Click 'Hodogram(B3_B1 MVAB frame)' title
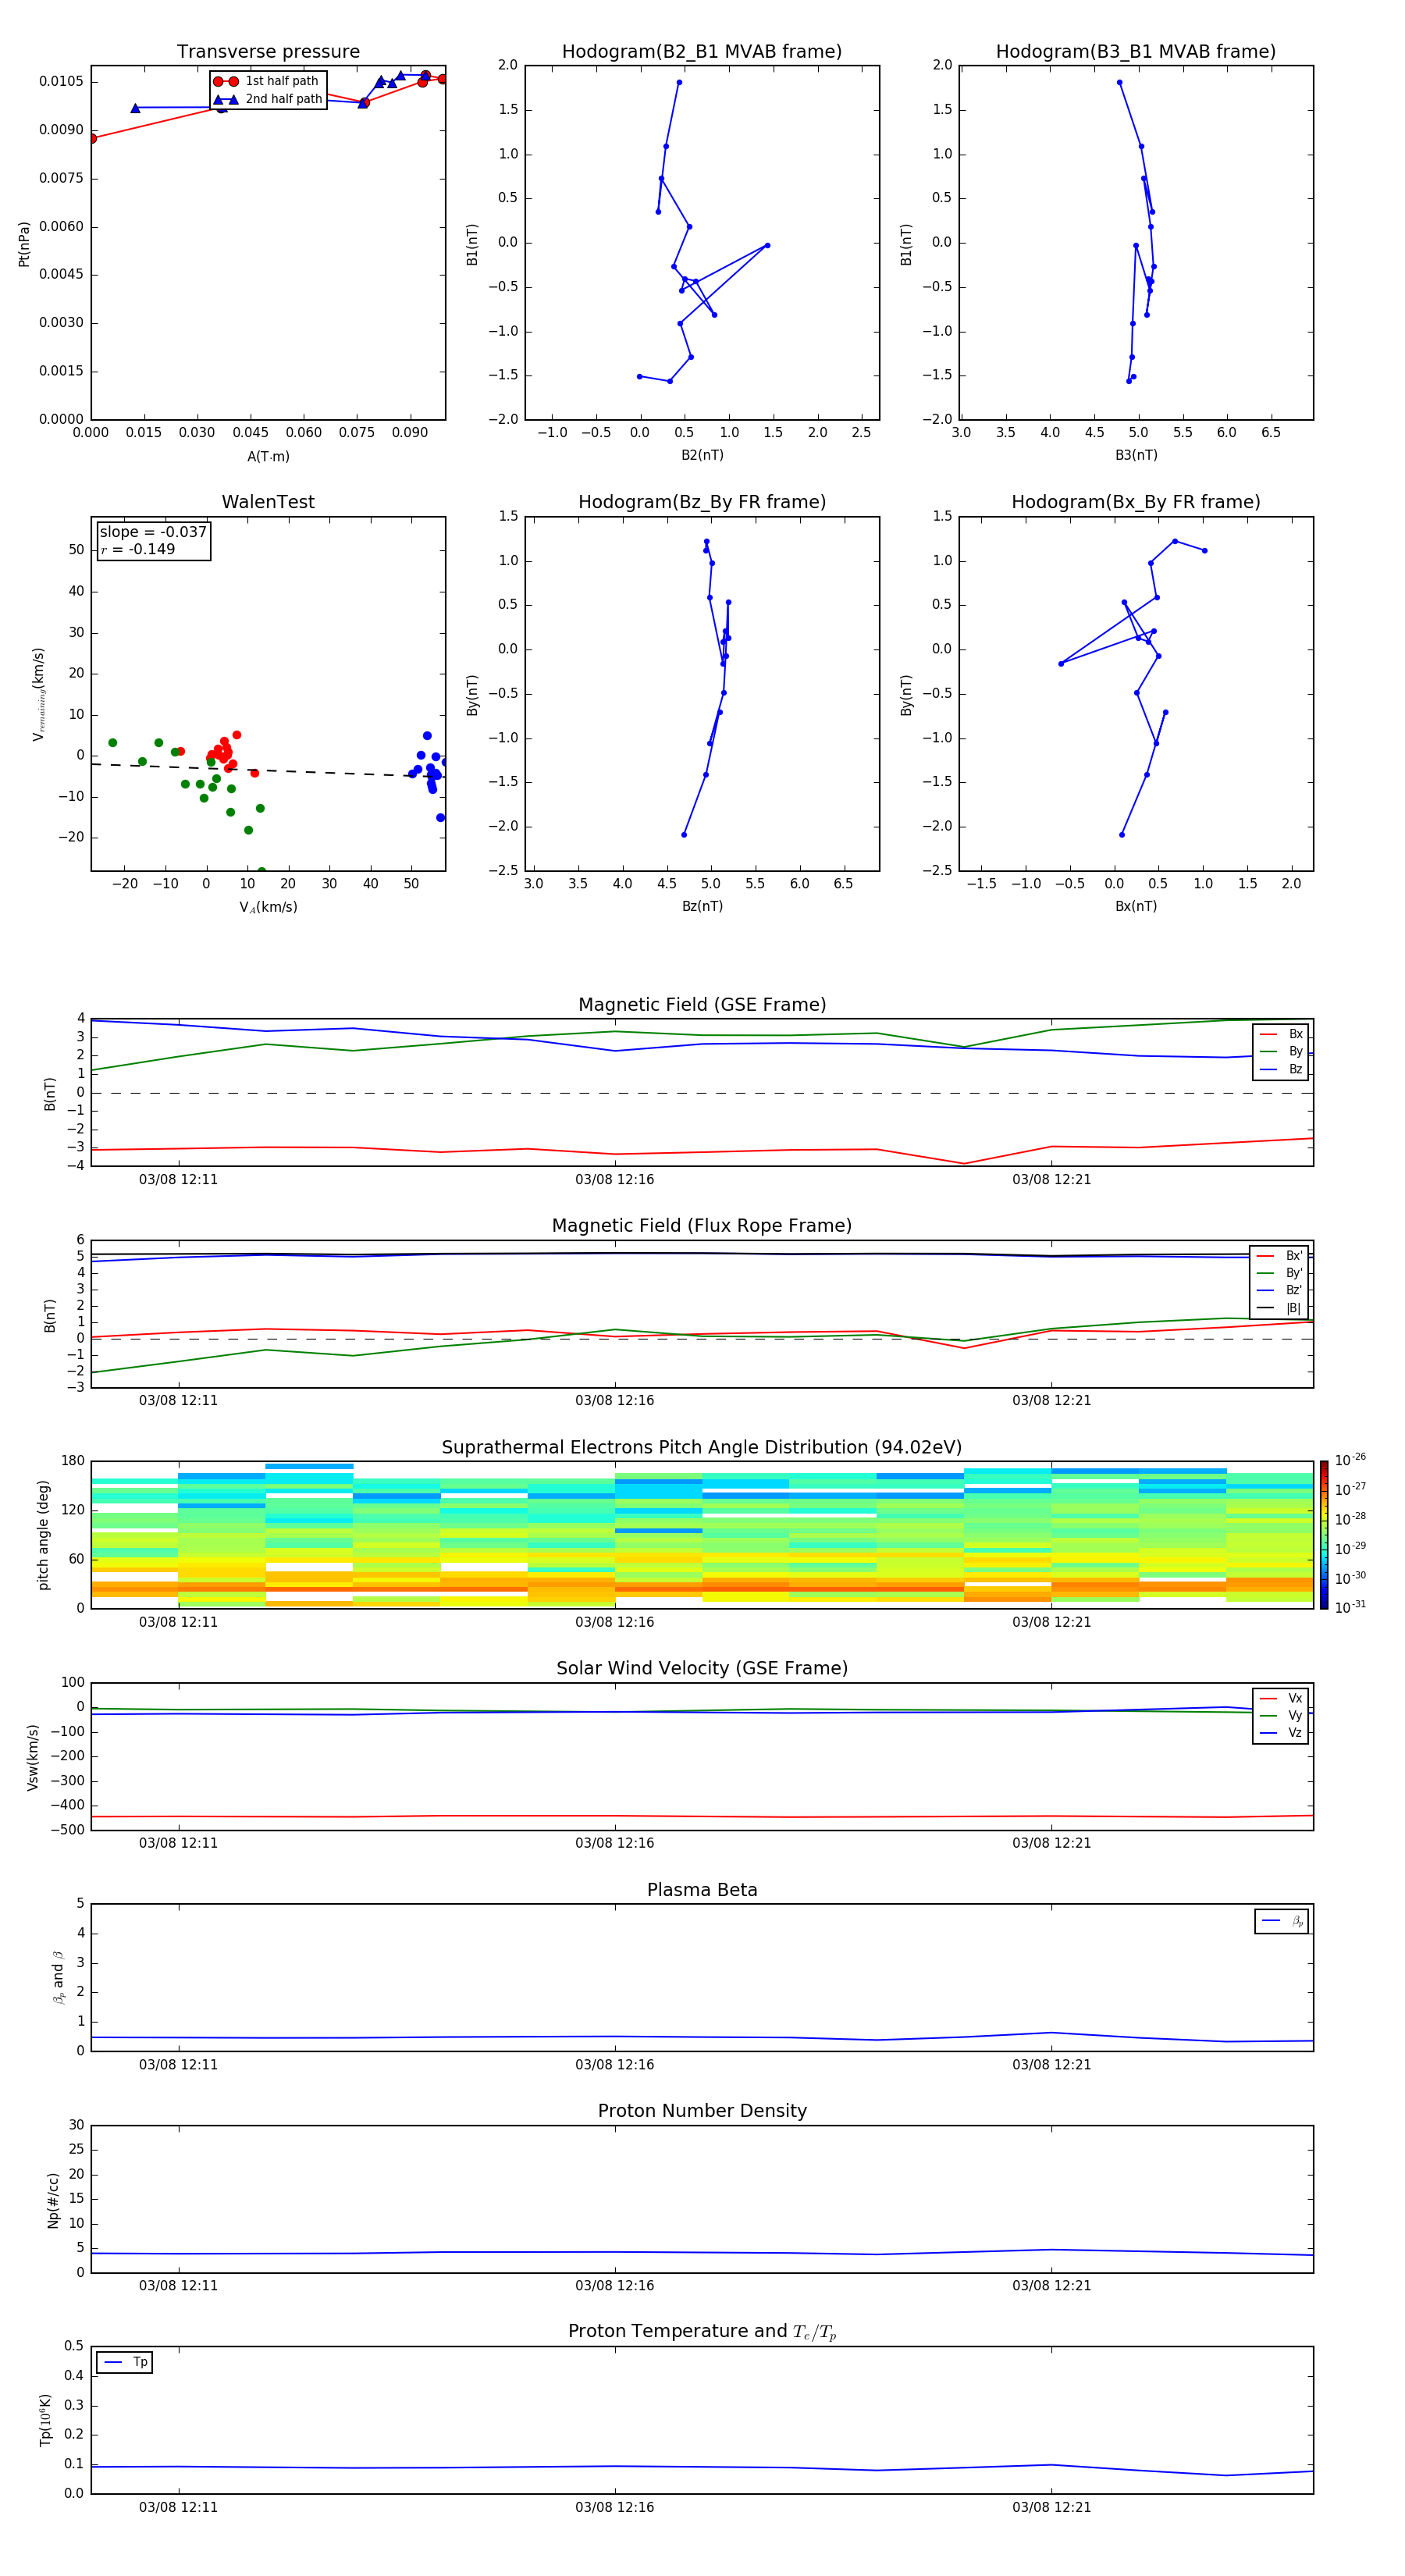Screen dimensions: 1405x2576 (1136, 52)
